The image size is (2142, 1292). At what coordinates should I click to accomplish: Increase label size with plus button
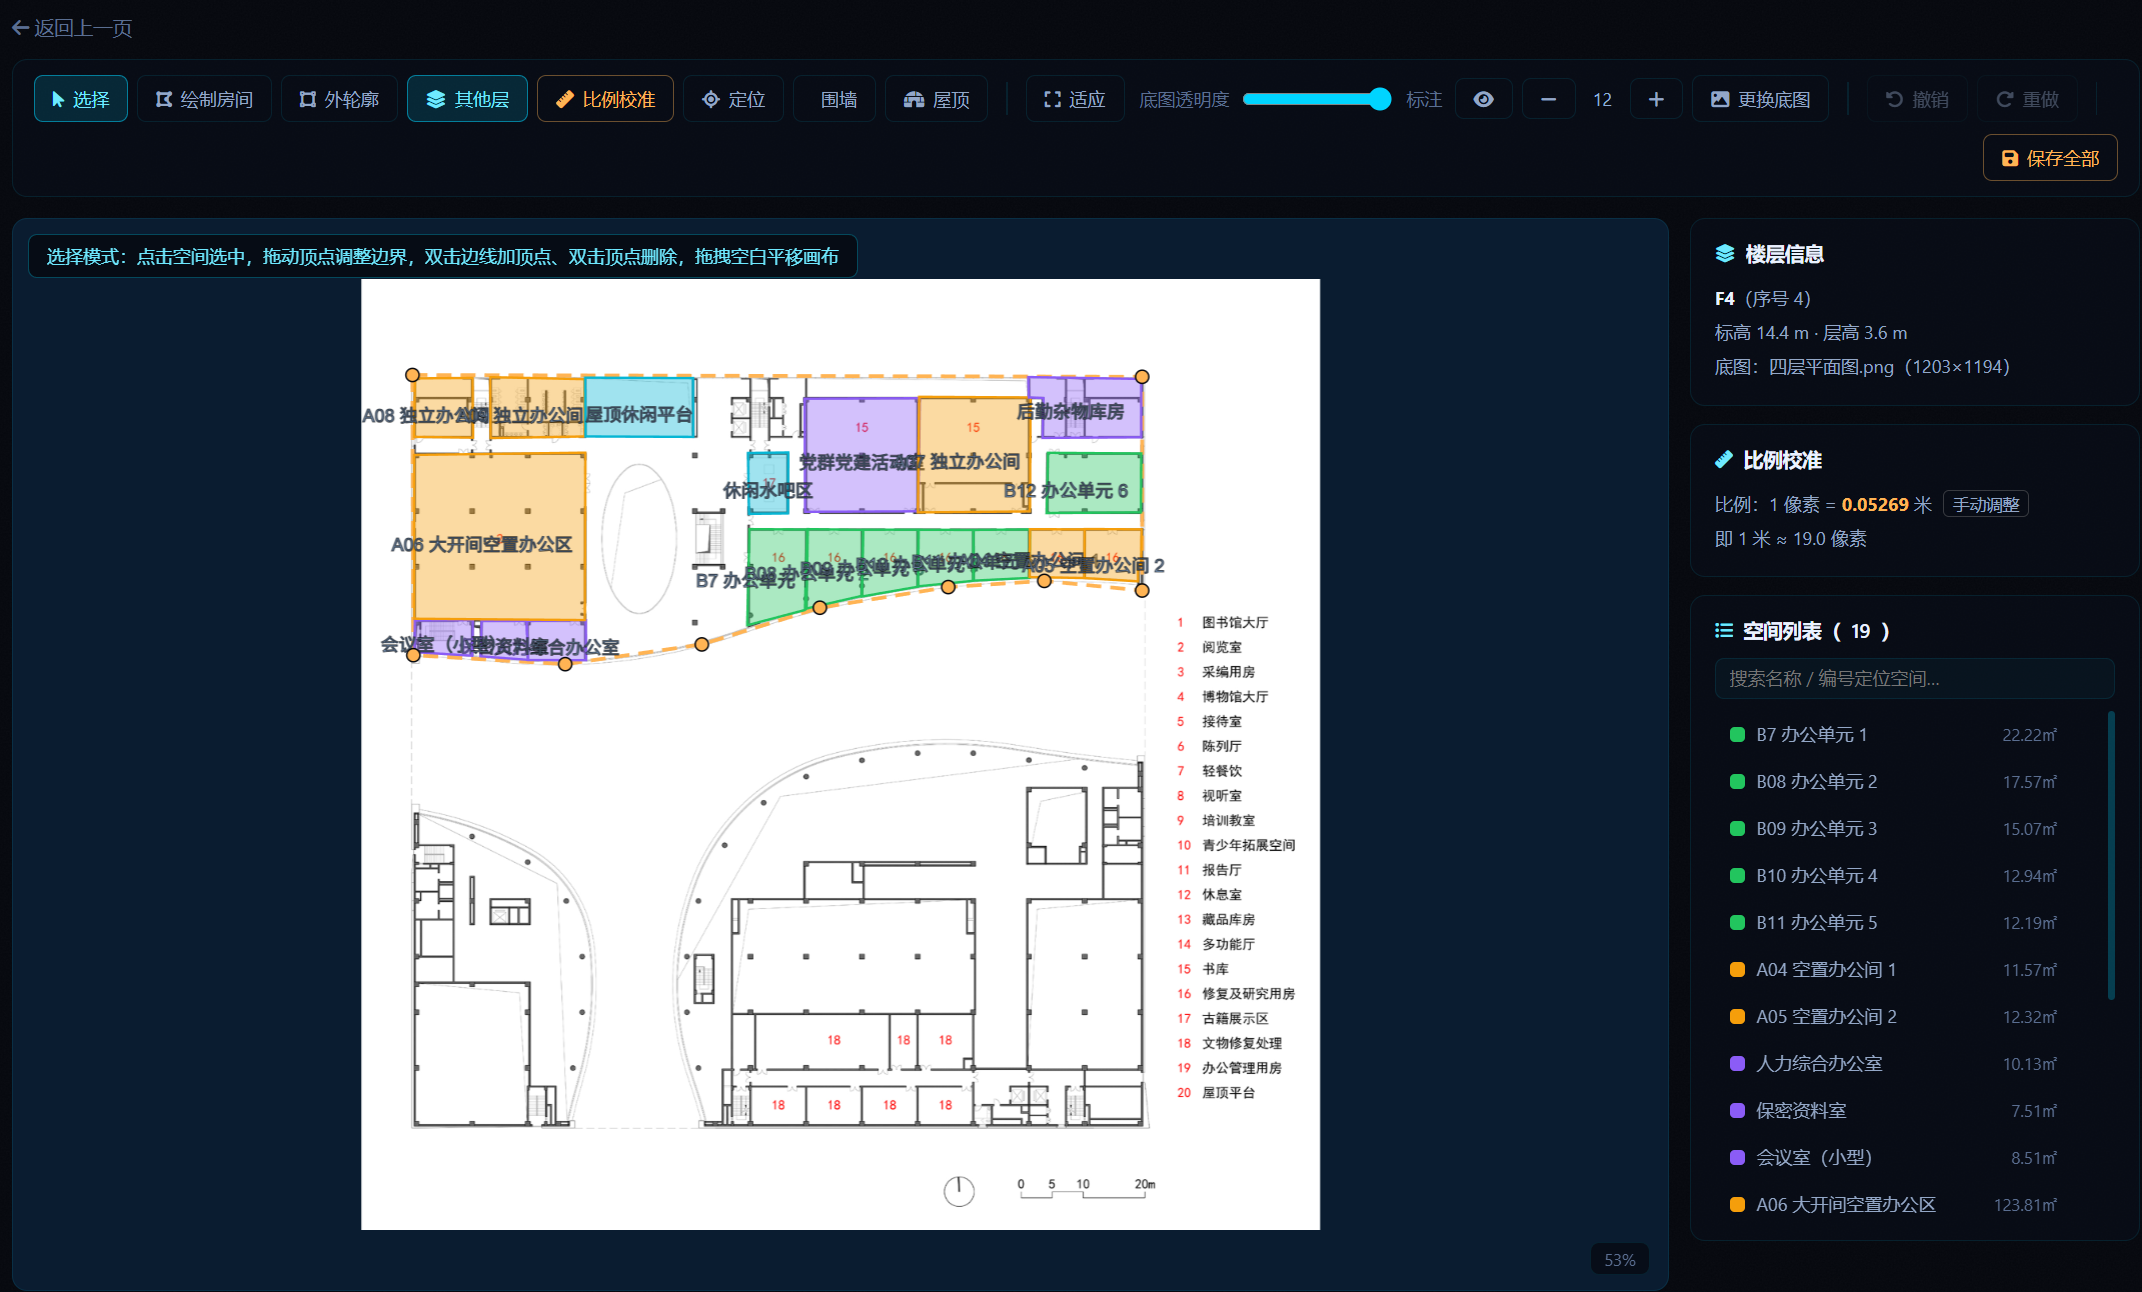click(1656, 99)
